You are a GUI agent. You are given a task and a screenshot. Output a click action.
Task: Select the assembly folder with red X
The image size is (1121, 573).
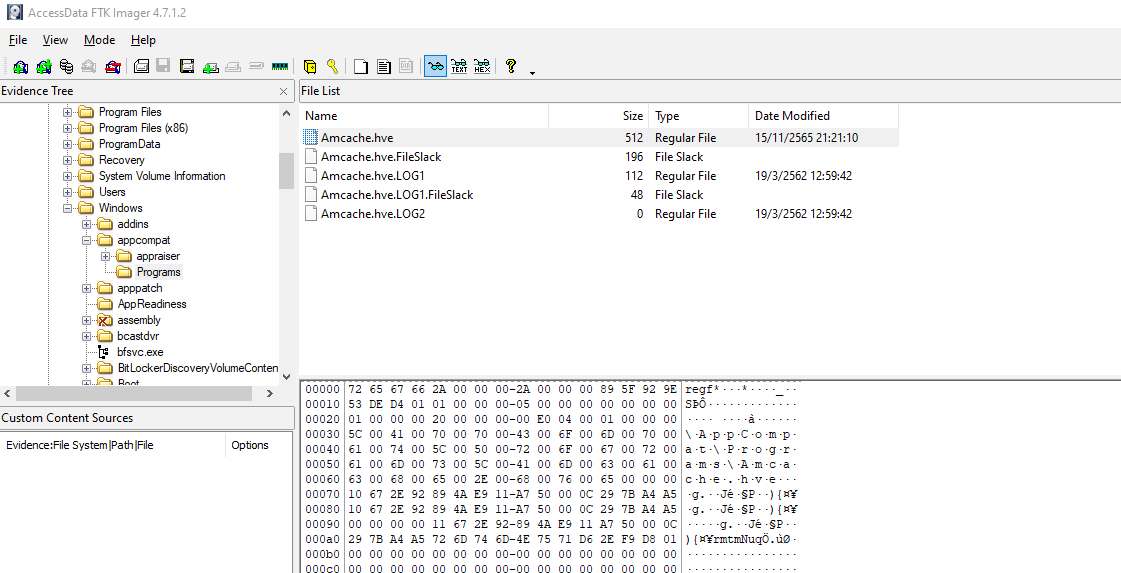pyautogui.click(x=139, y=320)
